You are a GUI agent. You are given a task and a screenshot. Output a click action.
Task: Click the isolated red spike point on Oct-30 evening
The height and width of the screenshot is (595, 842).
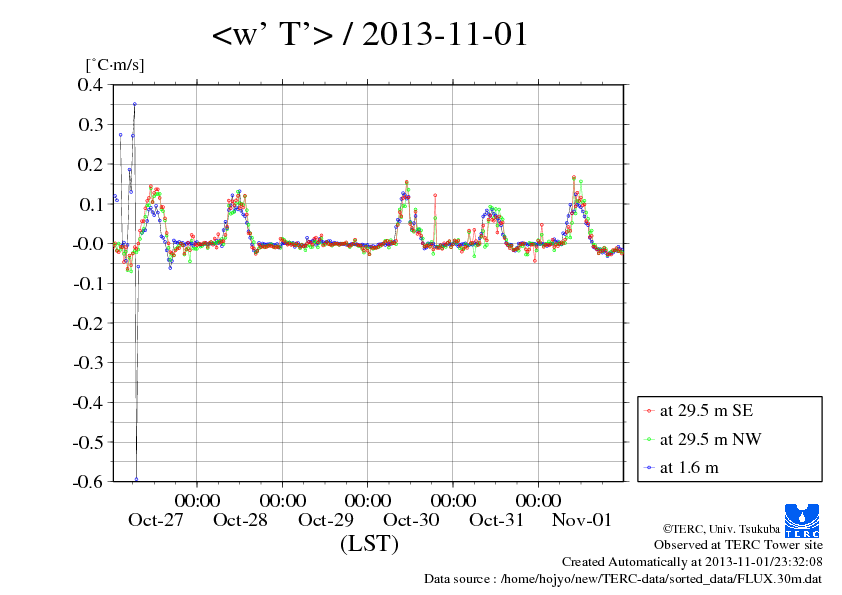pyautogui.click(x=435, y=195)
